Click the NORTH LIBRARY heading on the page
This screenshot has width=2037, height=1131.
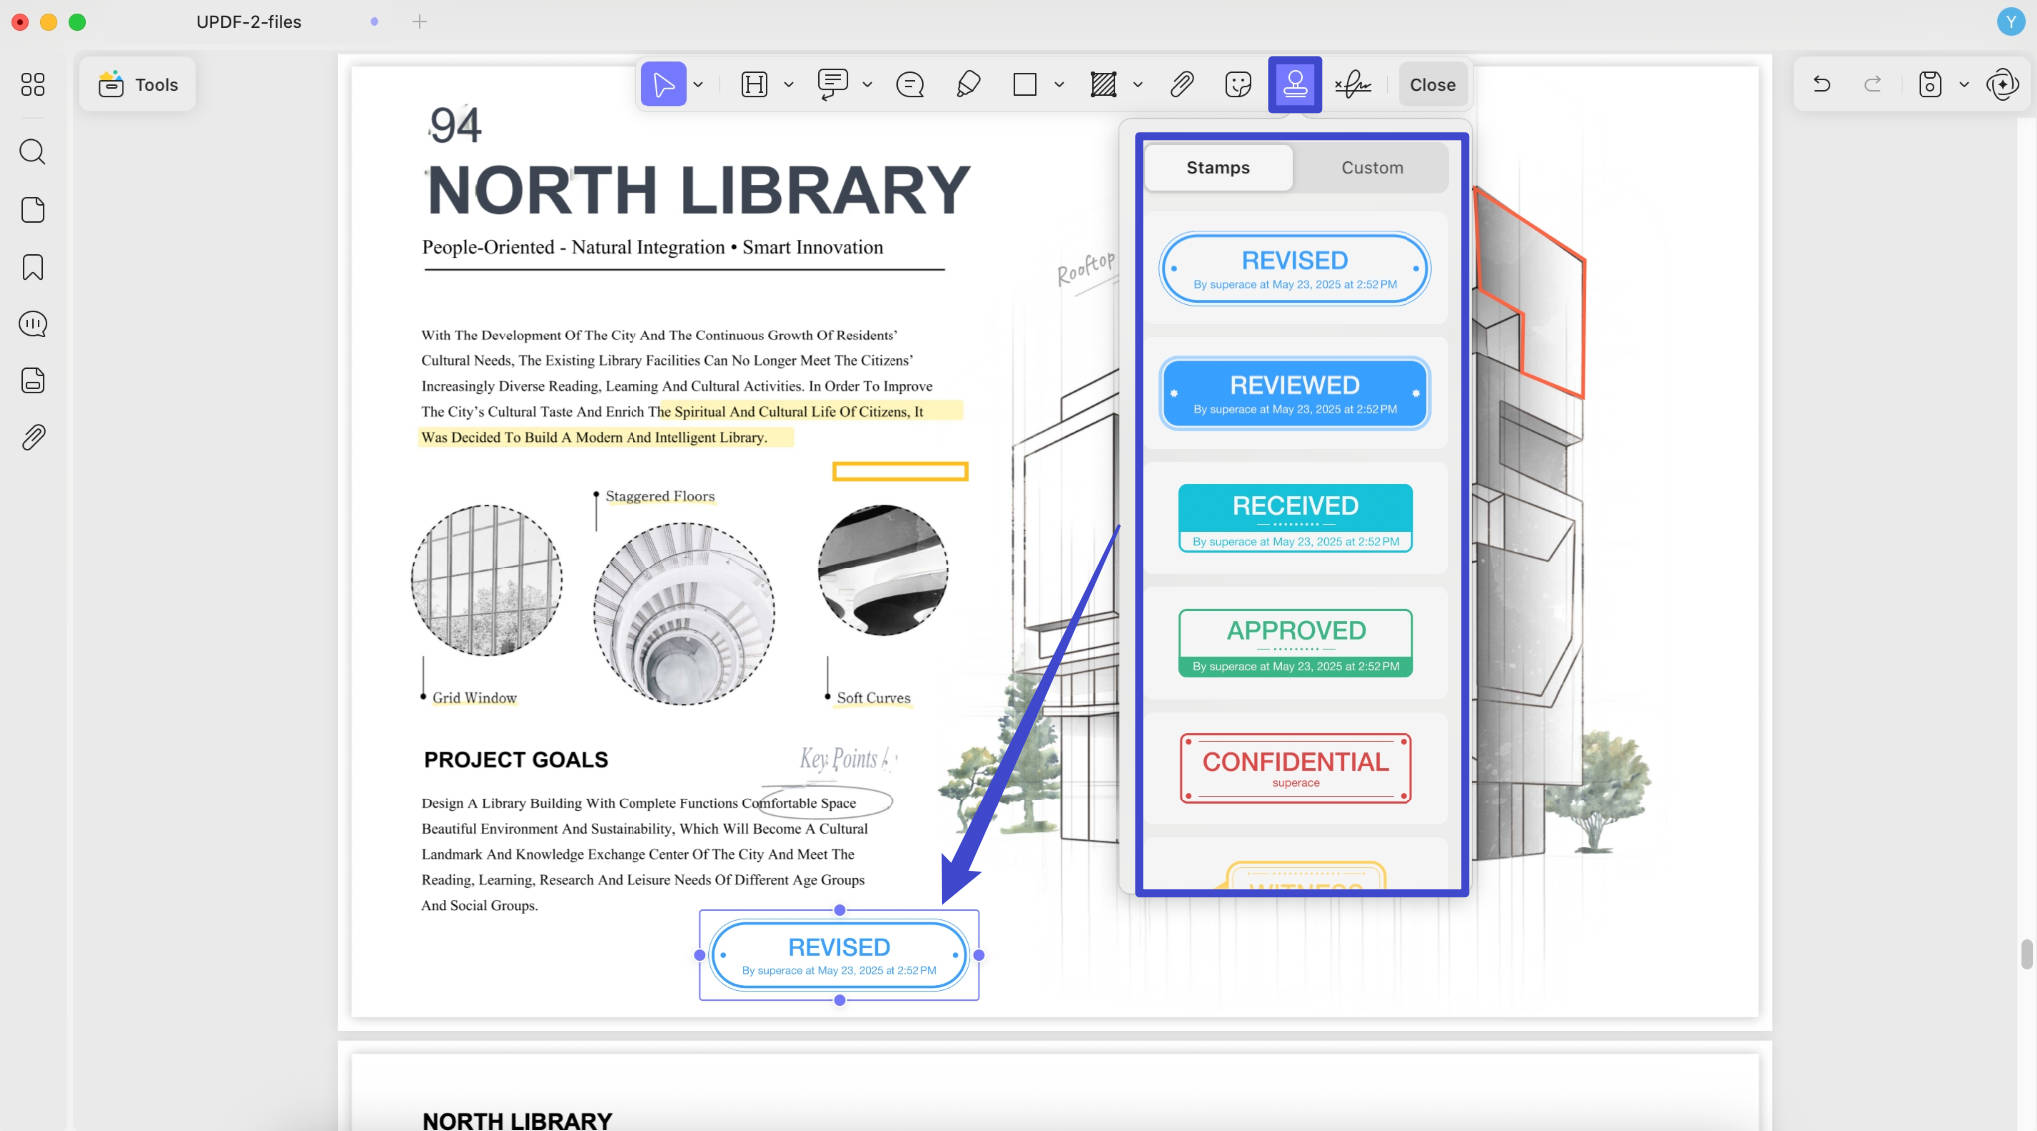698,190
